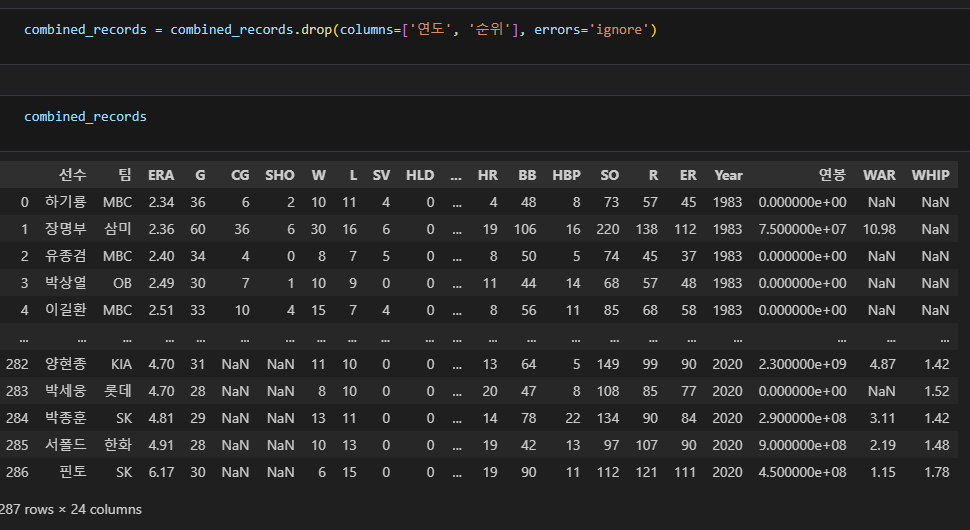This screenshot has width=970, height=530.
Task: Click team cell KIA
Action: point(121,364)
